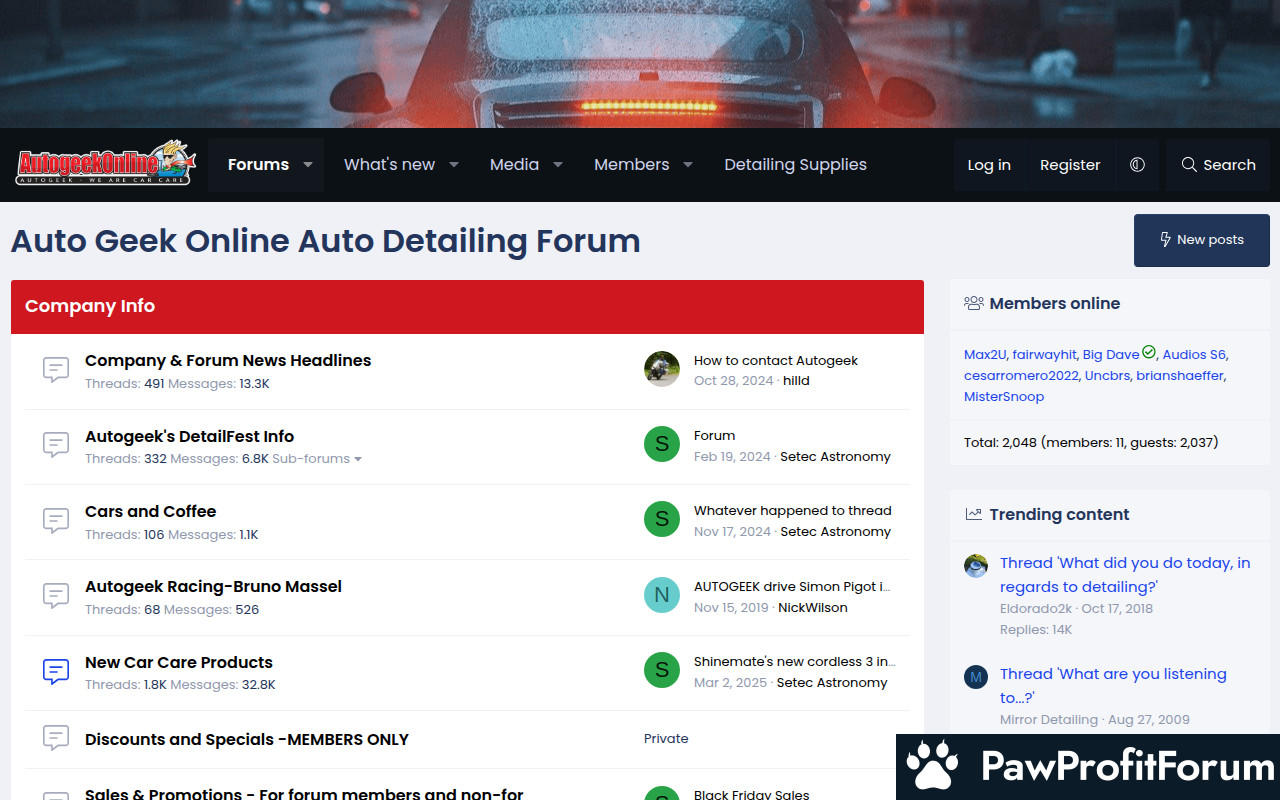Click Setec Astronomy on Feb 19, 2024 row
Viewport: 1280px width, 800px height.
[835, 456]
